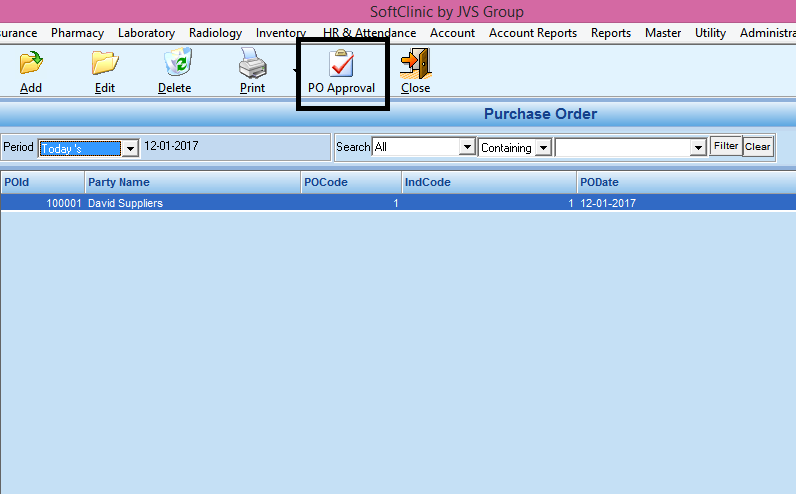Image resolution: width=796 pixels, height=494 pixels.
Task: Click the Delete recycle bin icon
Action: click(x=175, y=65)
